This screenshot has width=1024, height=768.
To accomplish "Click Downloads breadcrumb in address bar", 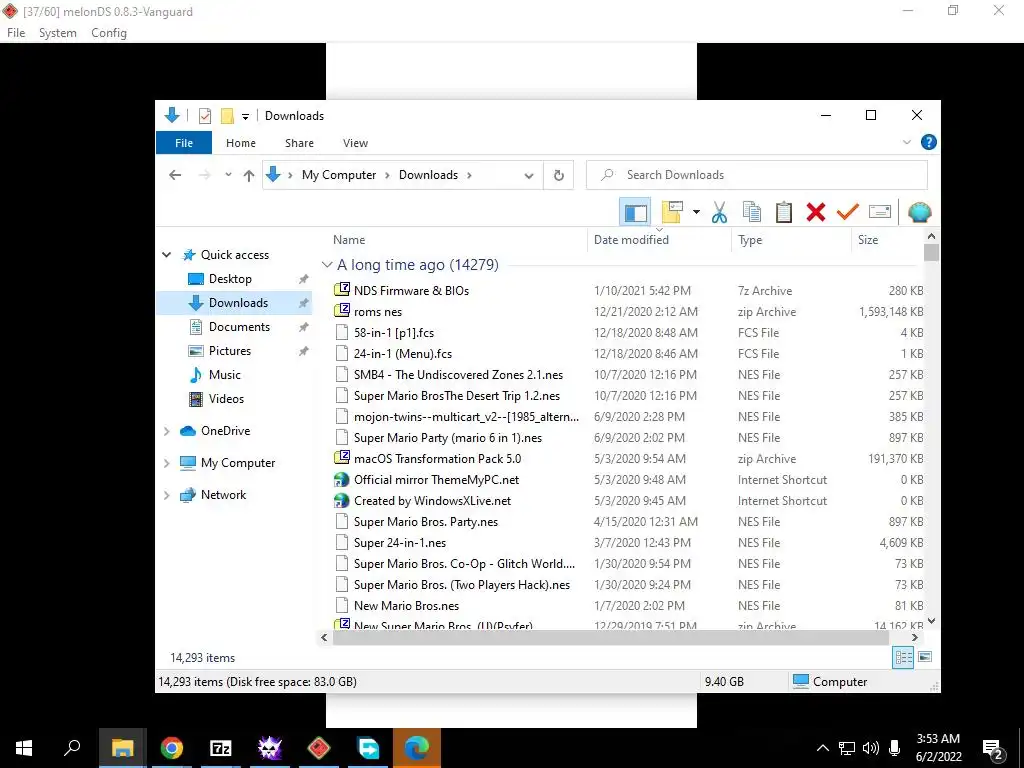I will pos(428,175).
